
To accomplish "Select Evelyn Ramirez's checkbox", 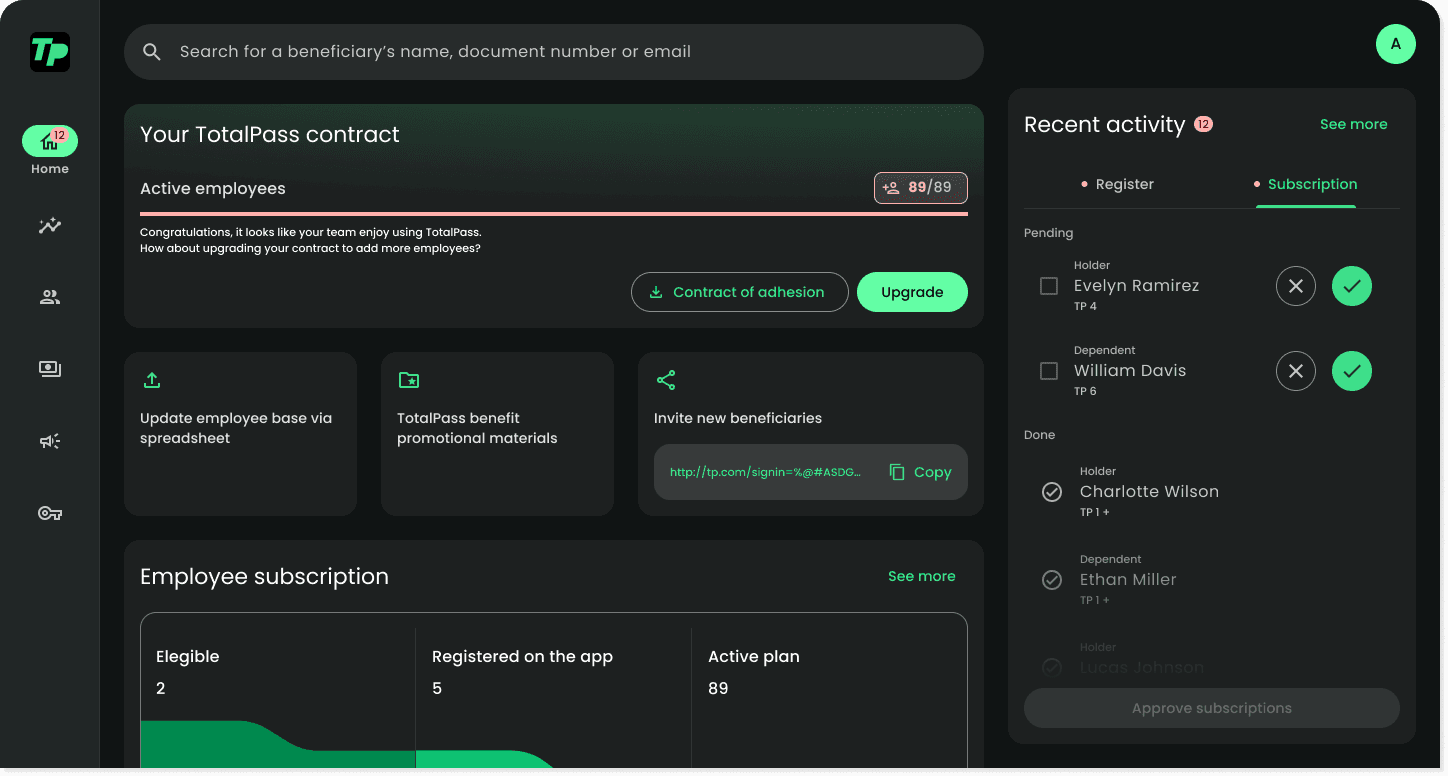I will pyautogui.click(x=1049, y=286).
